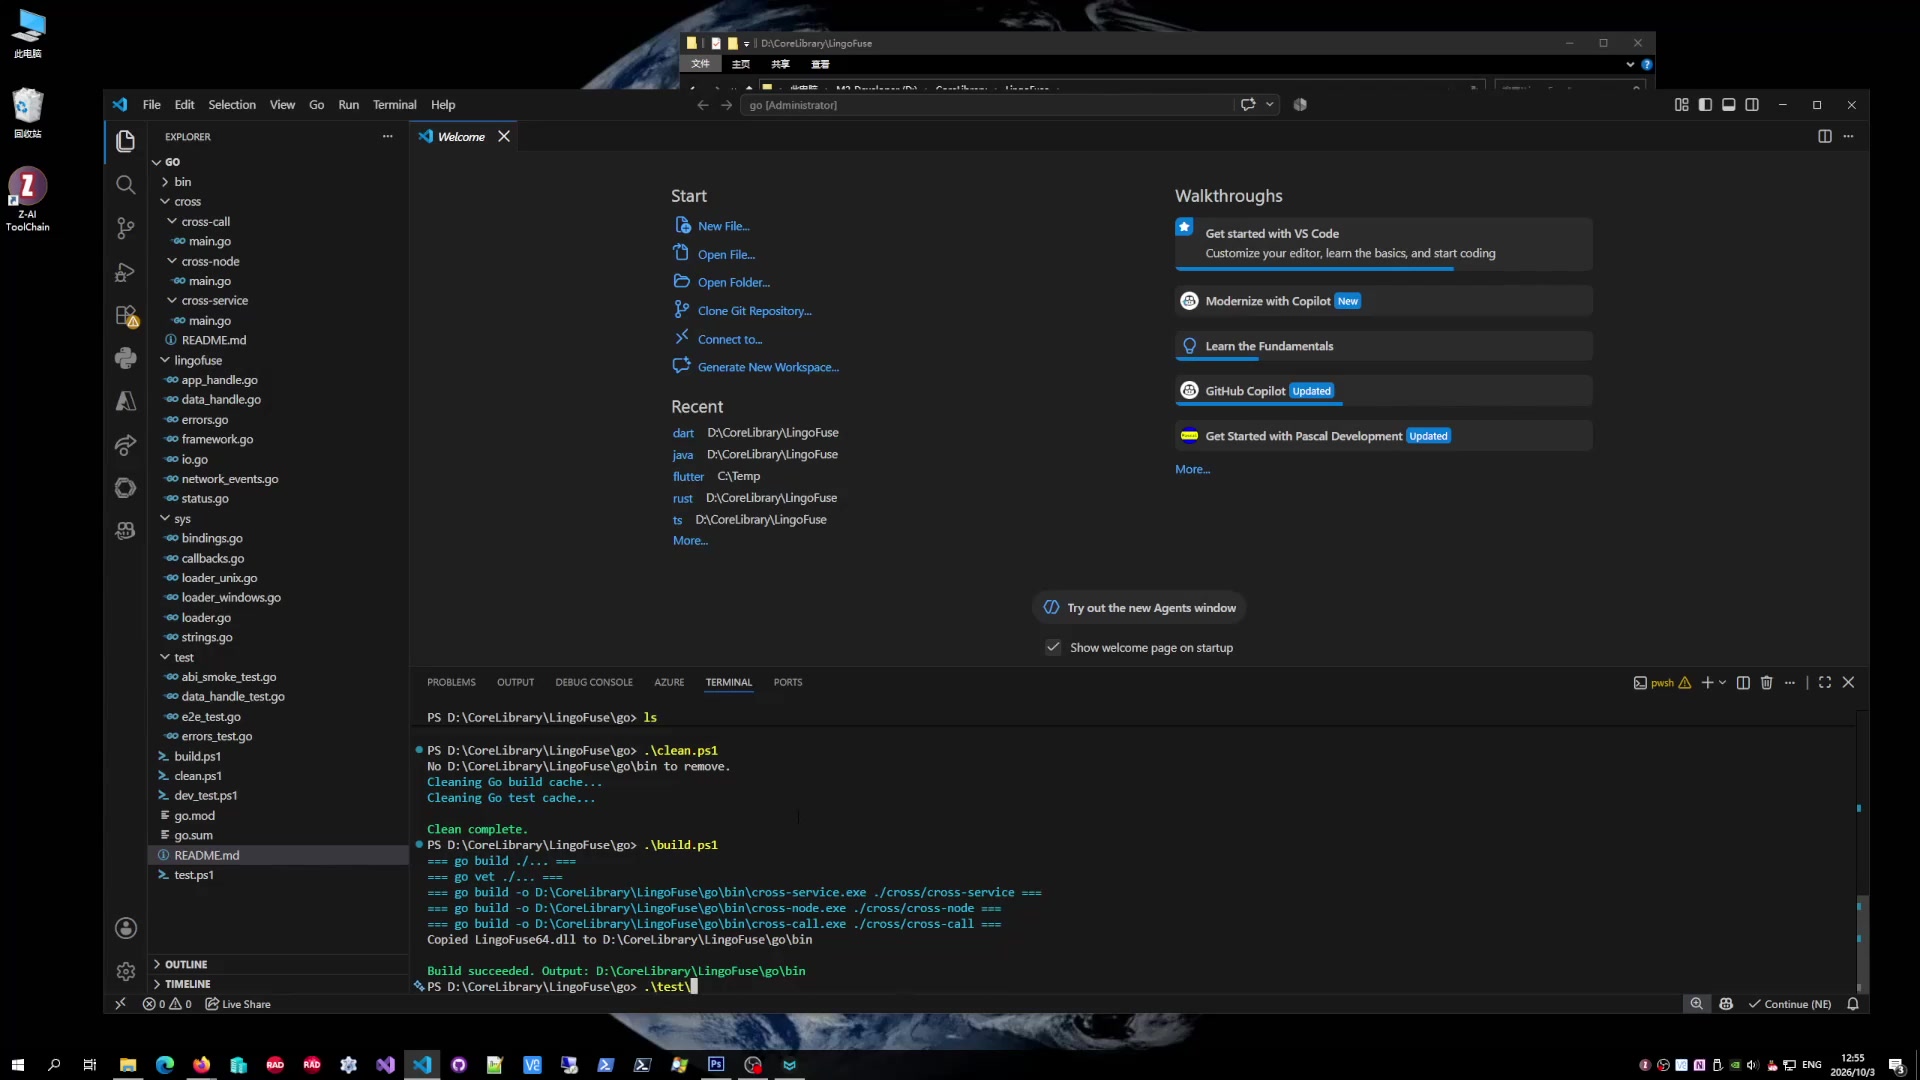Open the Explorer view in activity bar
This screenshot has width=1920, height=1080.
click(125, 141)
